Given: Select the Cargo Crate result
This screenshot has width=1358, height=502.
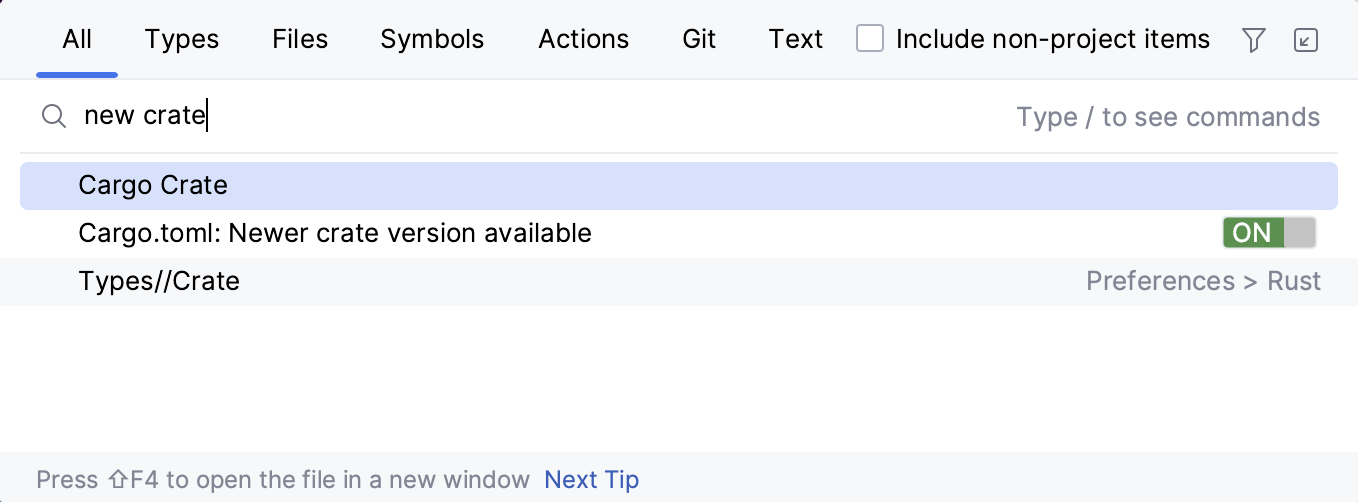Looking at the screenshot, I should coord(153,186).
